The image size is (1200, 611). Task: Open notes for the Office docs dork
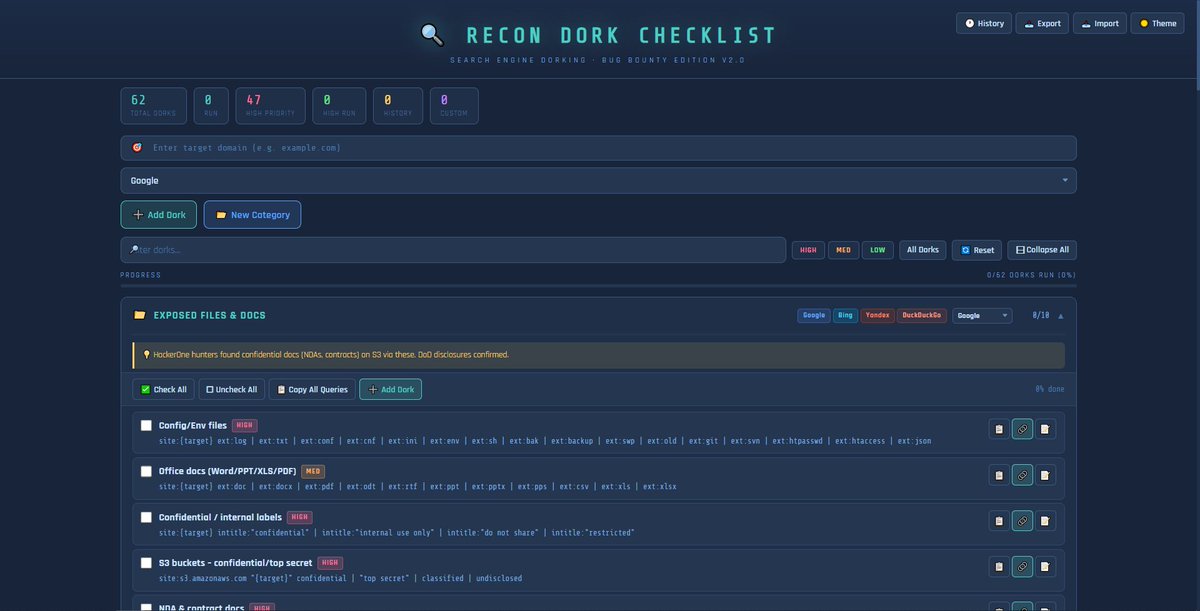1045,475
